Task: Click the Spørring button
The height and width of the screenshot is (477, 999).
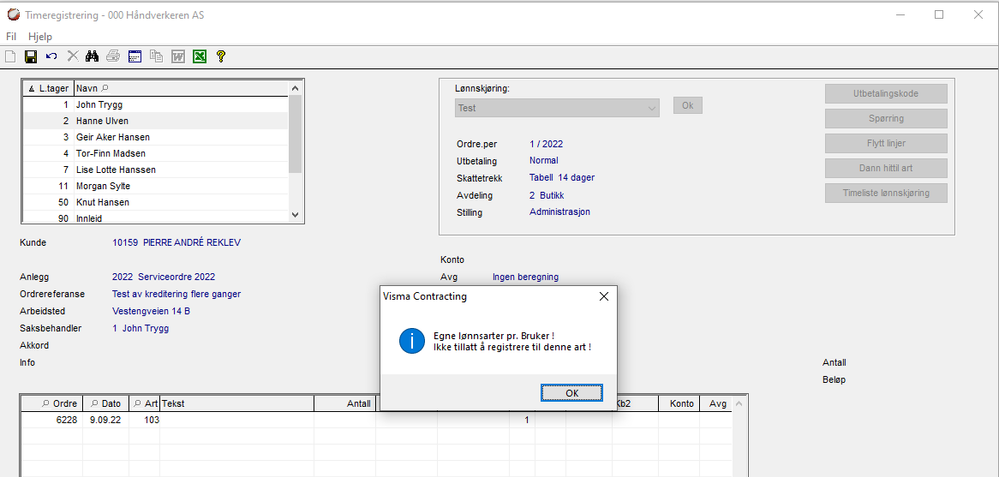Action: pyautogui.click(x=886, y=118)
